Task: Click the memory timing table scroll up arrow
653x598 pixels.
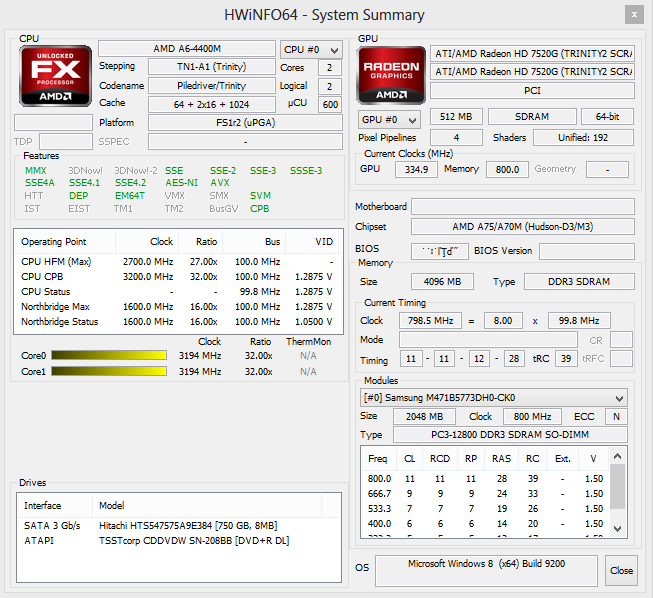Action: pos(618,456)
